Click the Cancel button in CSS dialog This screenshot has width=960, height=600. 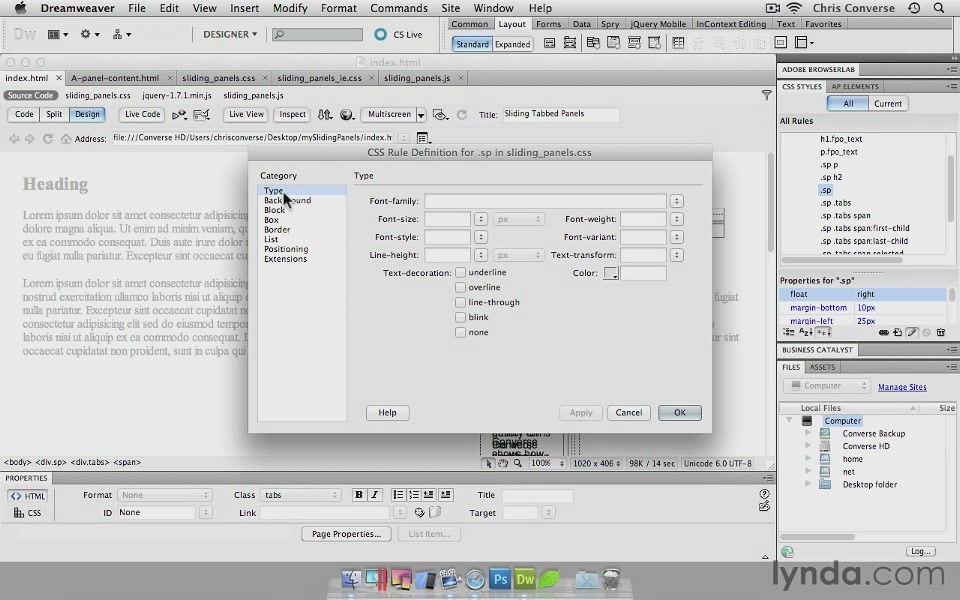pyautogui.click(x=629, y=413)
